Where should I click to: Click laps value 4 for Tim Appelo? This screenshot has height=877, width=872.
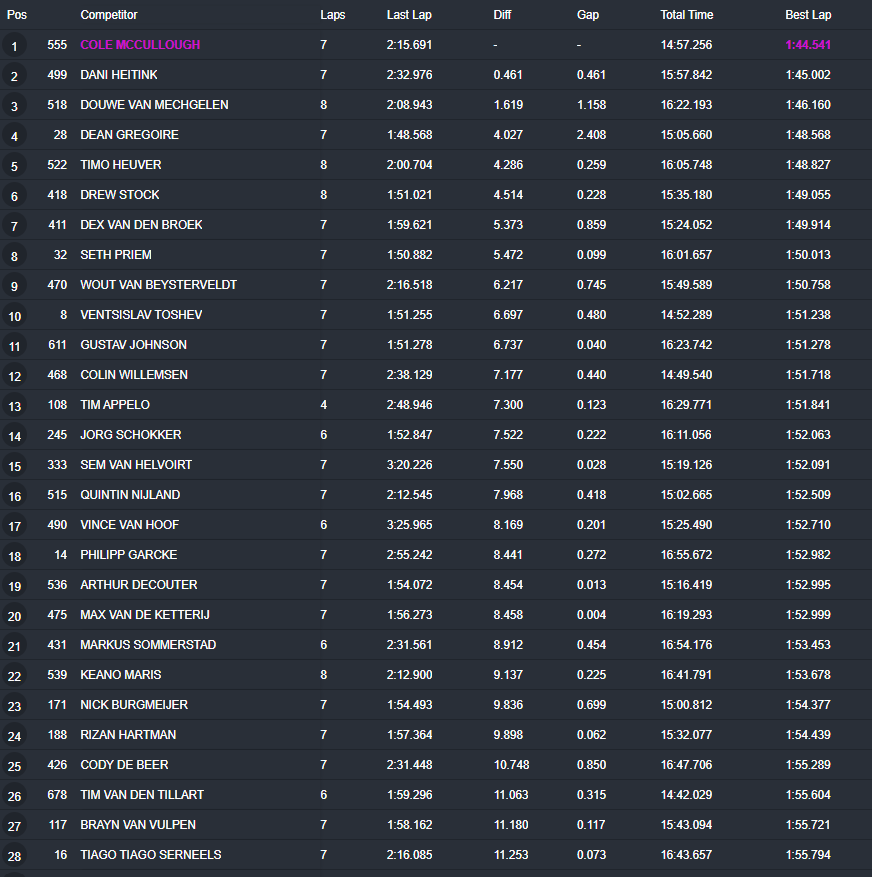point(323,405)
